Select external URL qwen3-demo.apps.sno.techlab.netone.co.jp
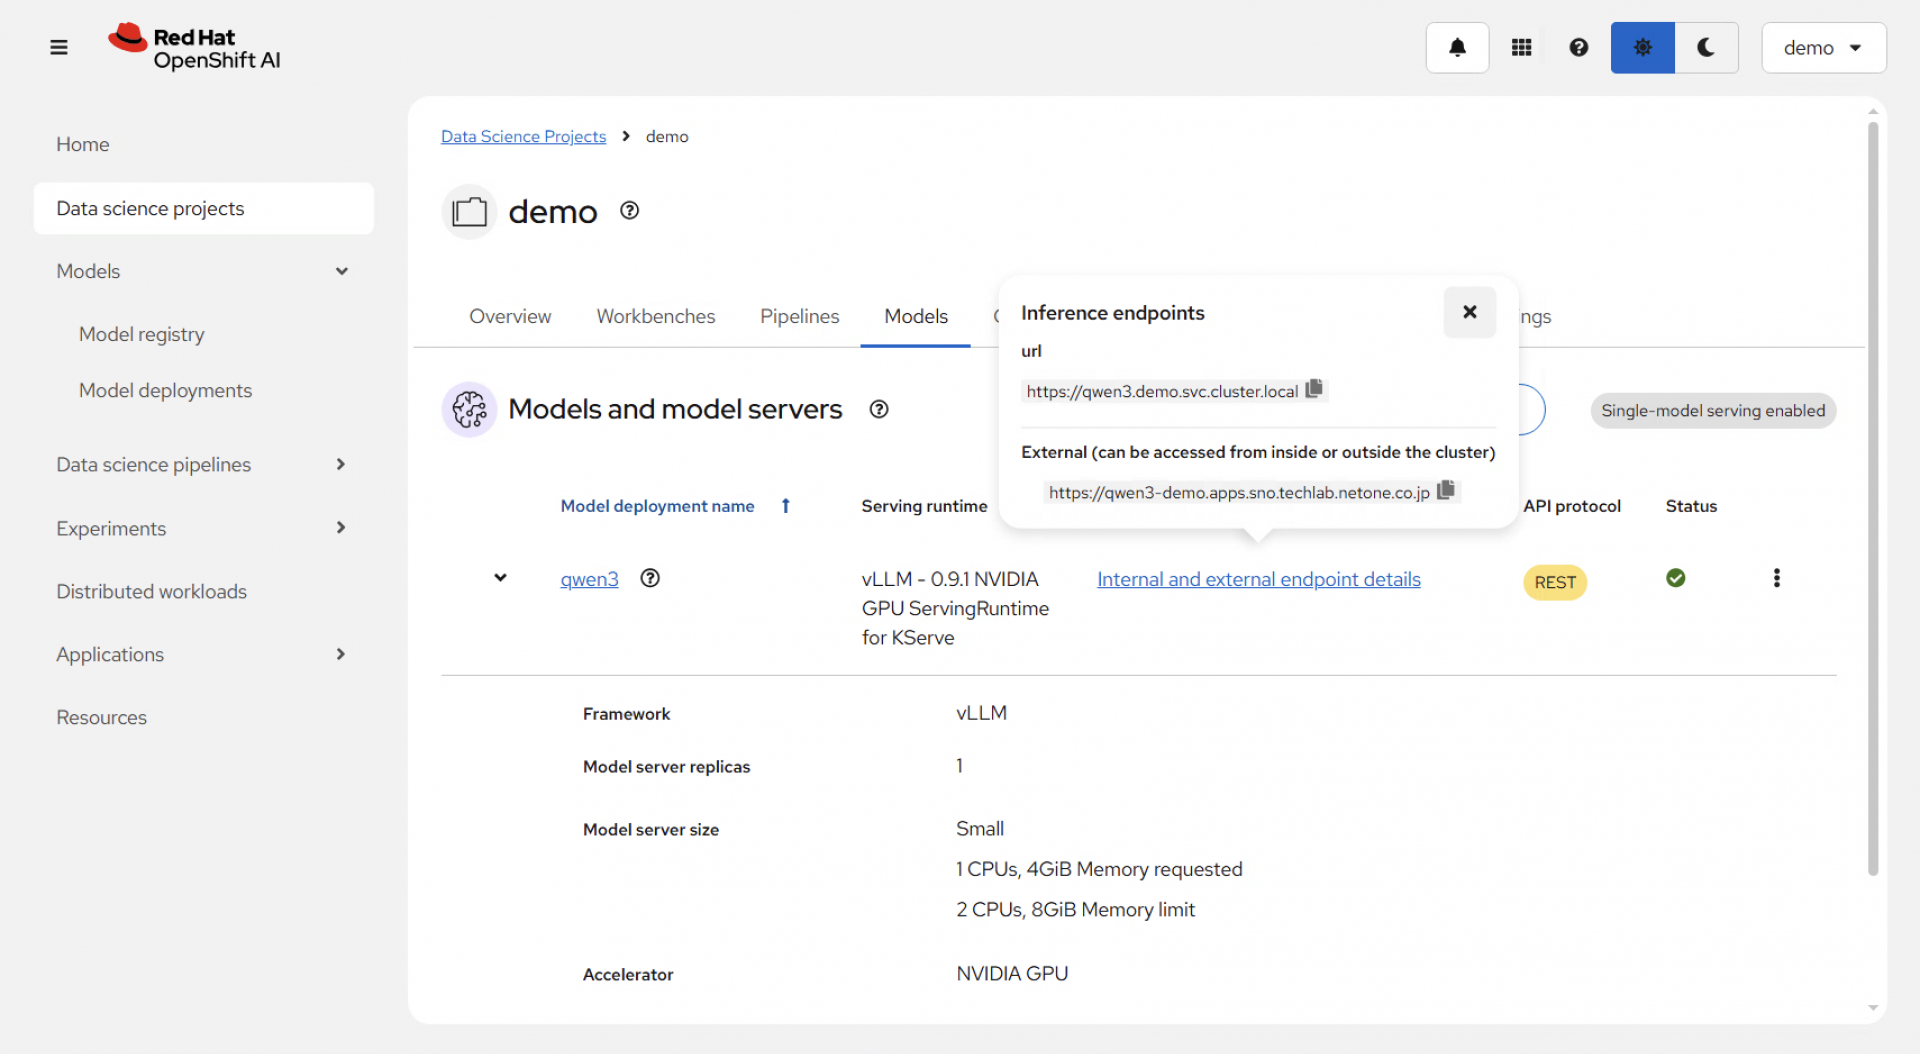Screen dimensions: 1920x1054 pos(1238,492)
